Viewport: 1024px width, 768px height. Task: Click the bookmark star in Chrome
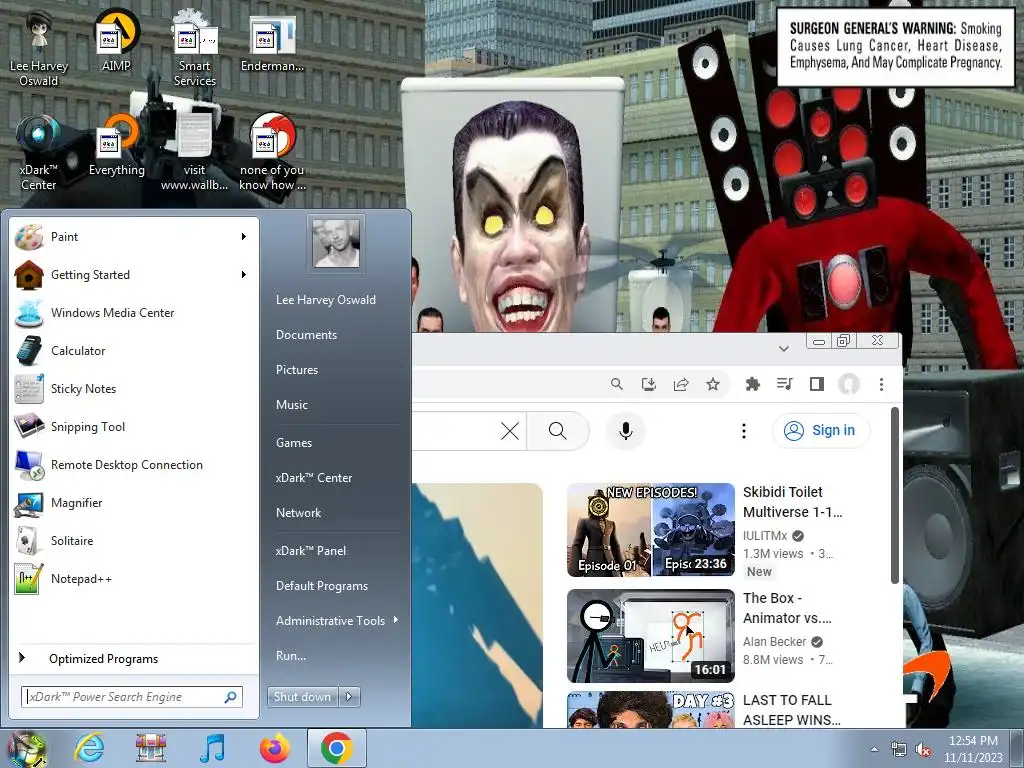click(x=712, y=384)
